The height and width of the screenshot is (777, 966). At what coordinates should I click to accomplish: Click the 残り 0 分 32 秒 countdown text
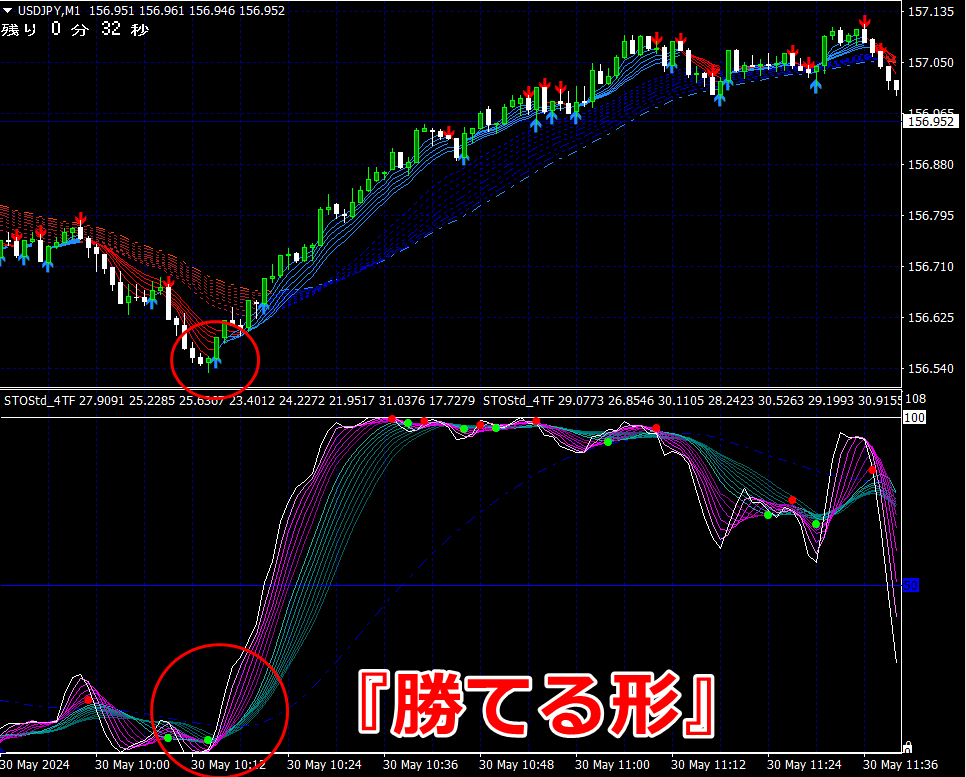[x=75, y=29]
